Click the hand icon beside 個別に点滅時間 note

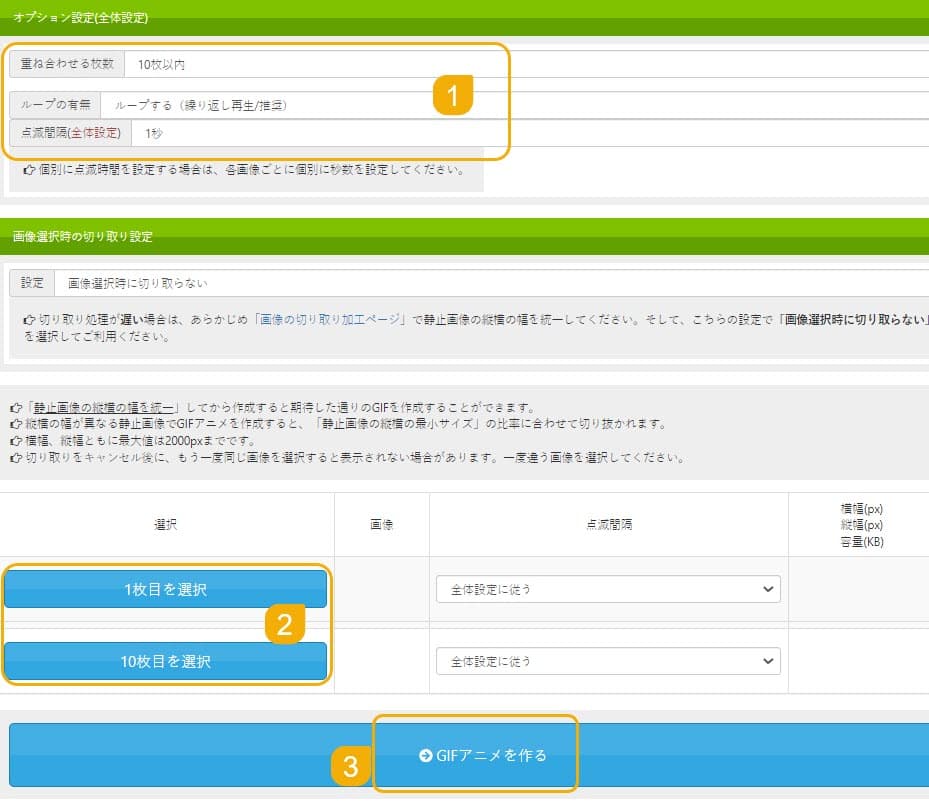(x=29, y=170)
